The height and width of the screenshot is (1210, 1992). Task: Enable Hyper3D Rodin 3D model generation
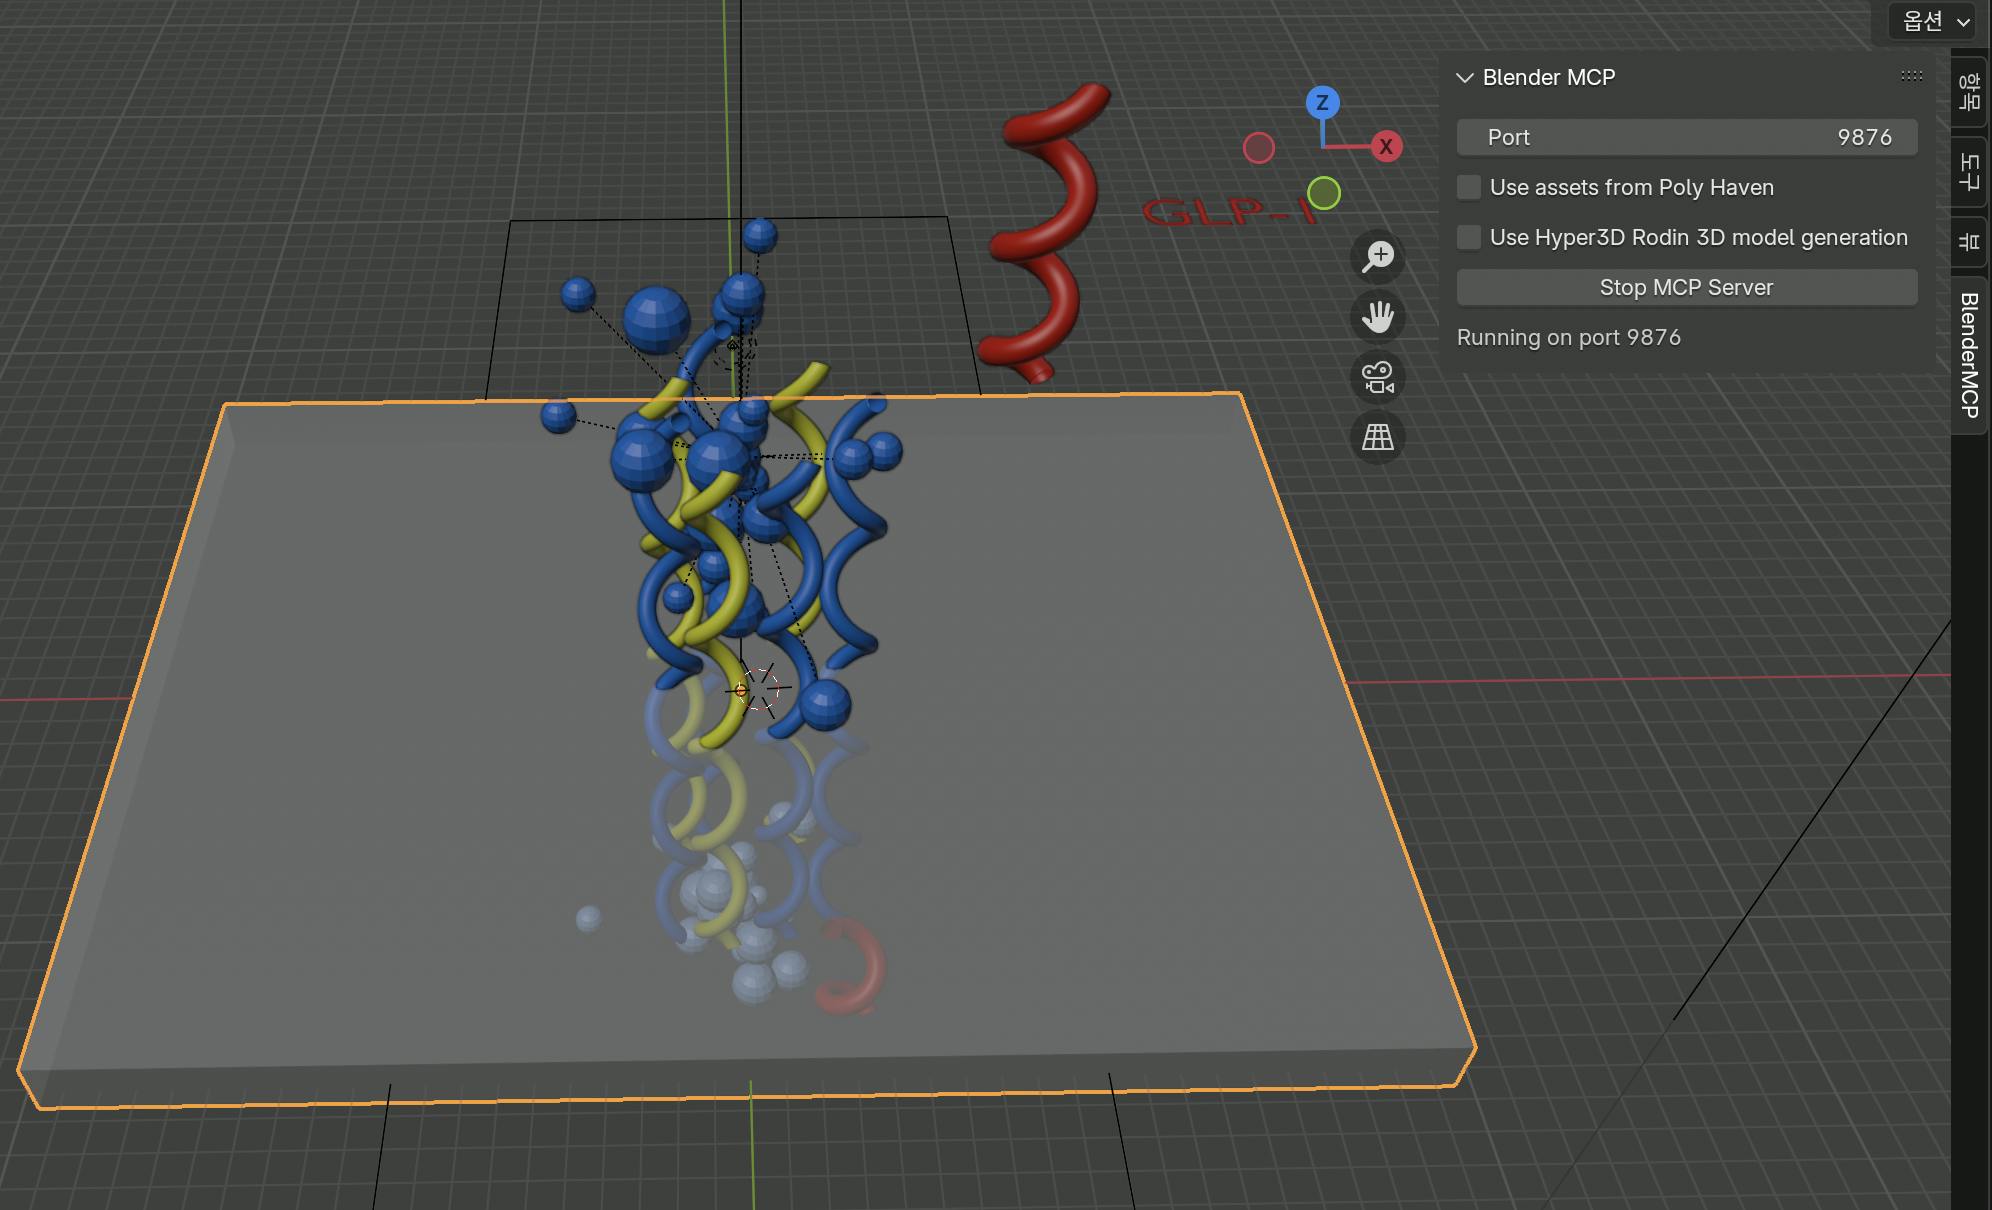pyautogui.click(x=1469, y=237)
